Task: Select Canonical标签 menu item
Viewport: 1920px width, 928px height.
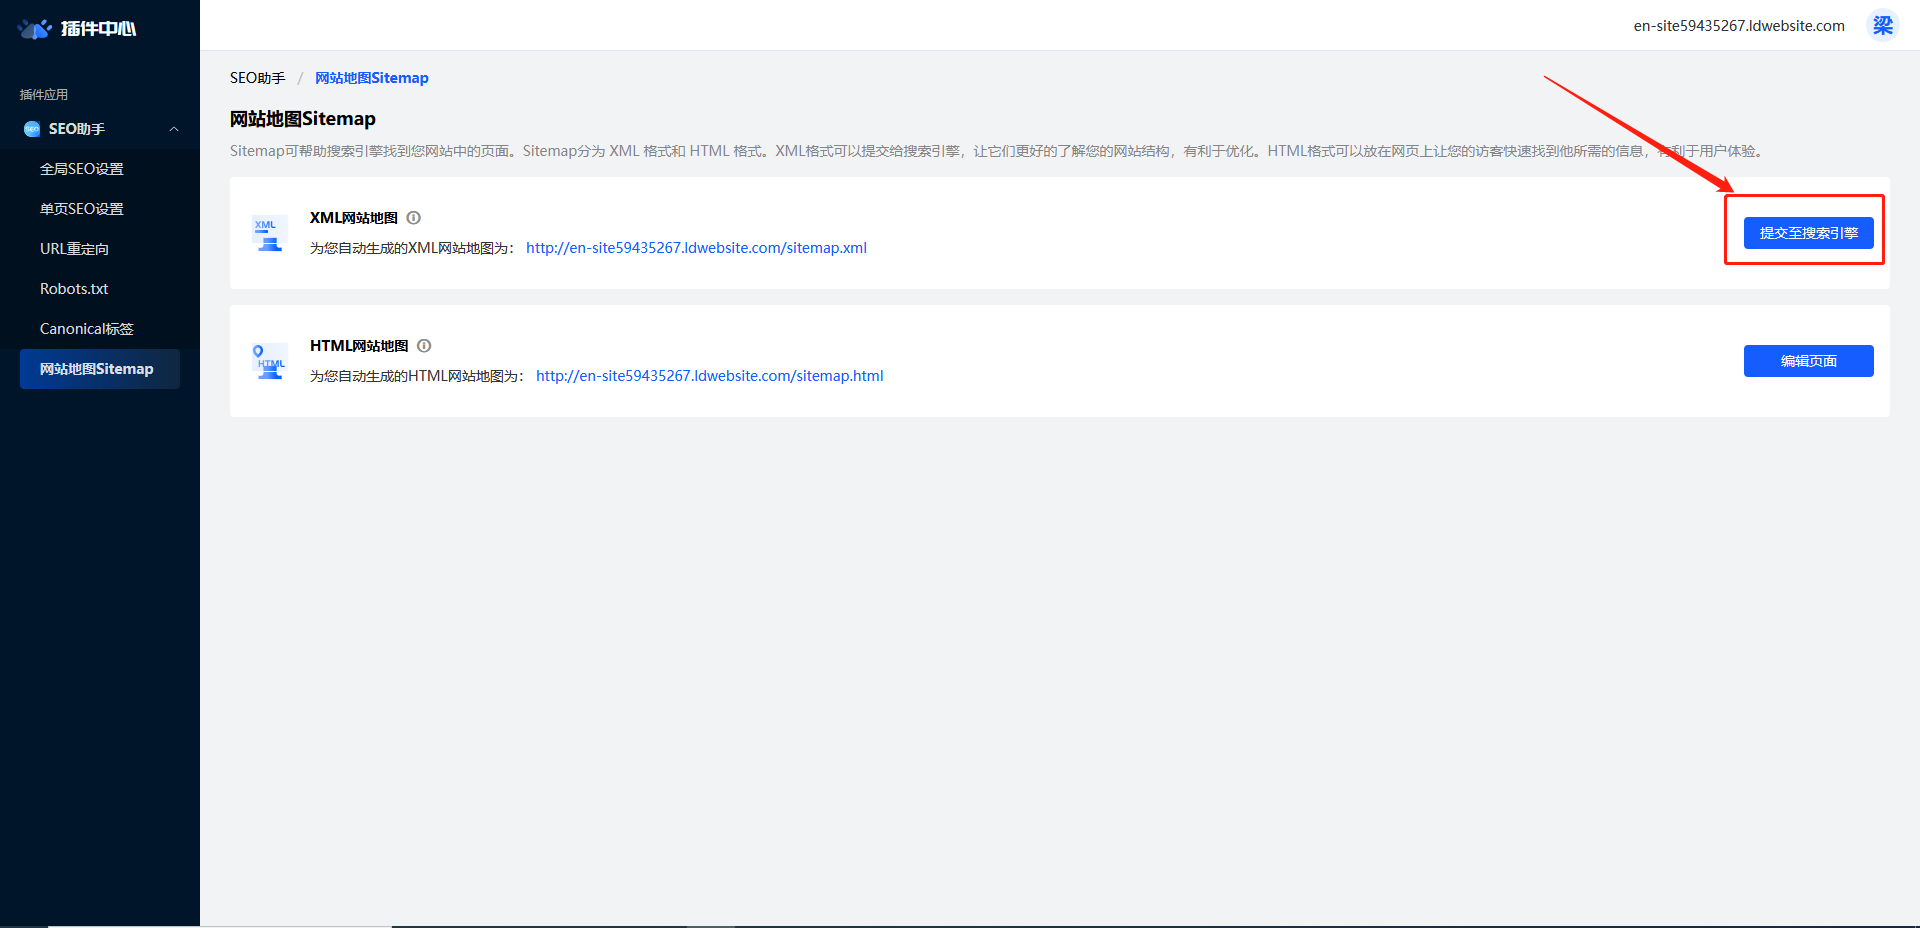Action: tap(86, 329)
